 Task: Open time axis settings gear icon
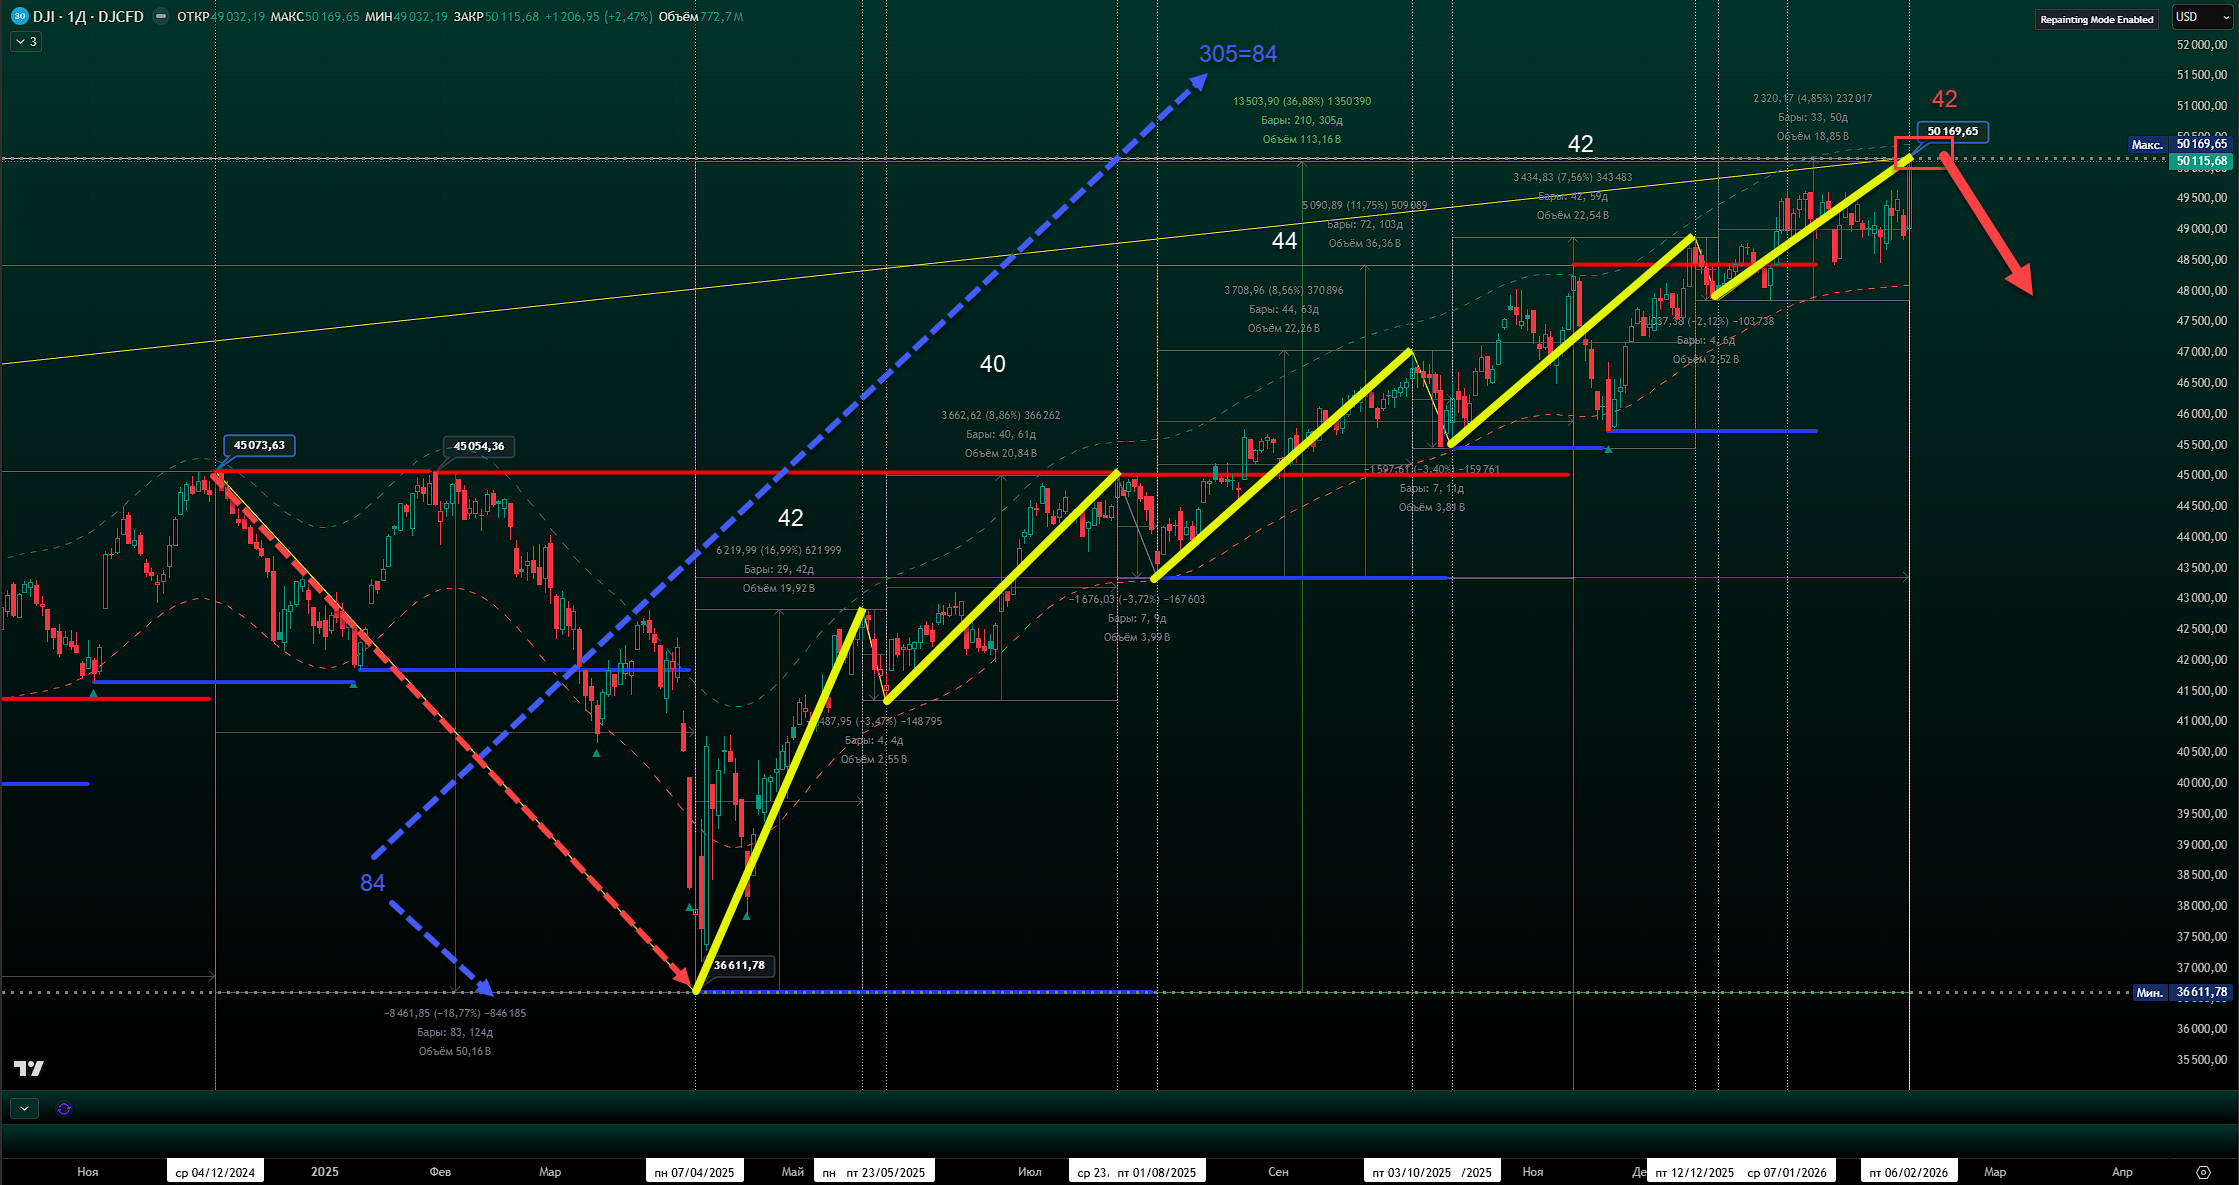pyautogui.click(x=2203, y=1172)
